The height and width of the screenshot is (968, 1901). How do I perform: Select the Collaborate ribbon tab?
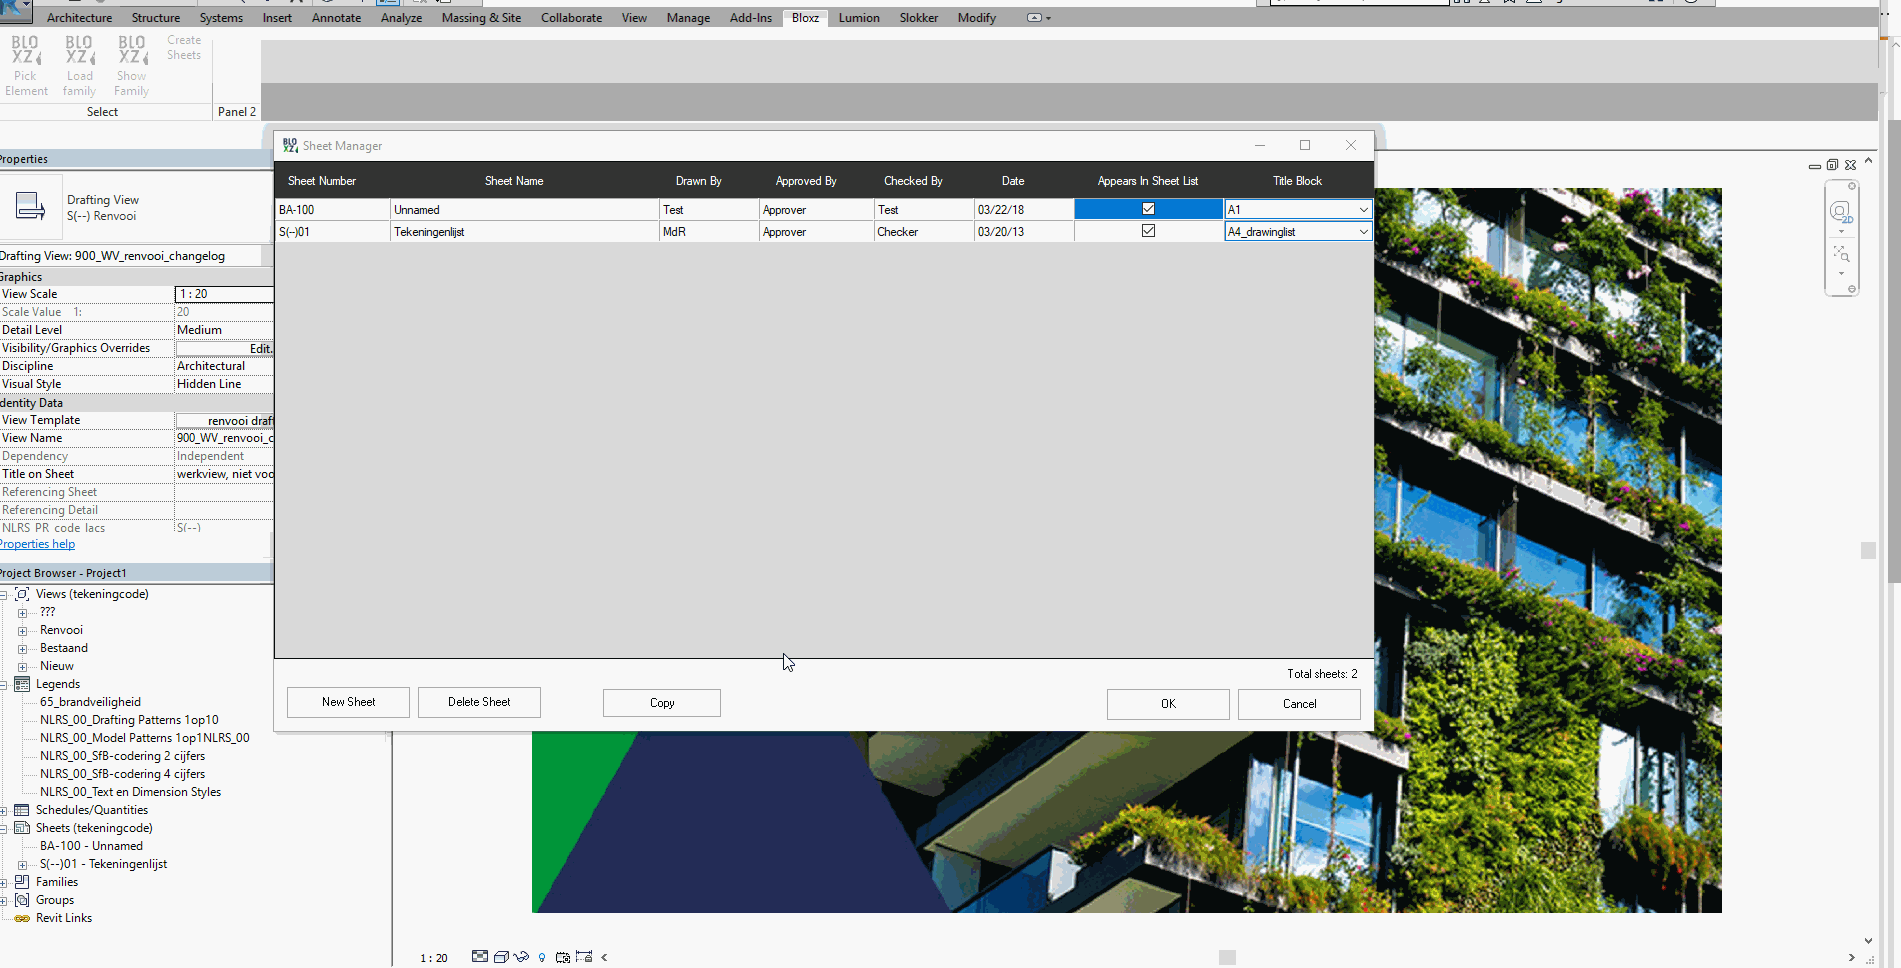pyautogui.click(x=571, y=18)
